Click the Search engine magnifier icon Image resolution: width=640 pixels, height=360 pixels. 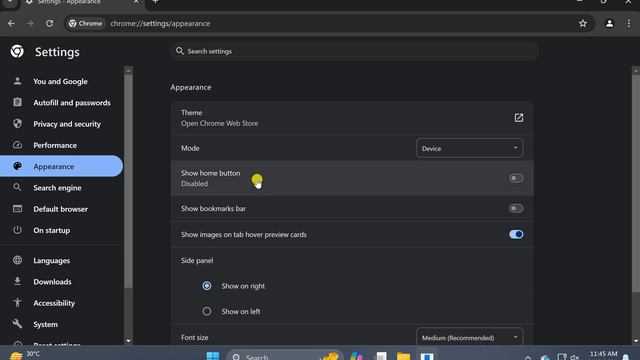[x=17, y=187]
